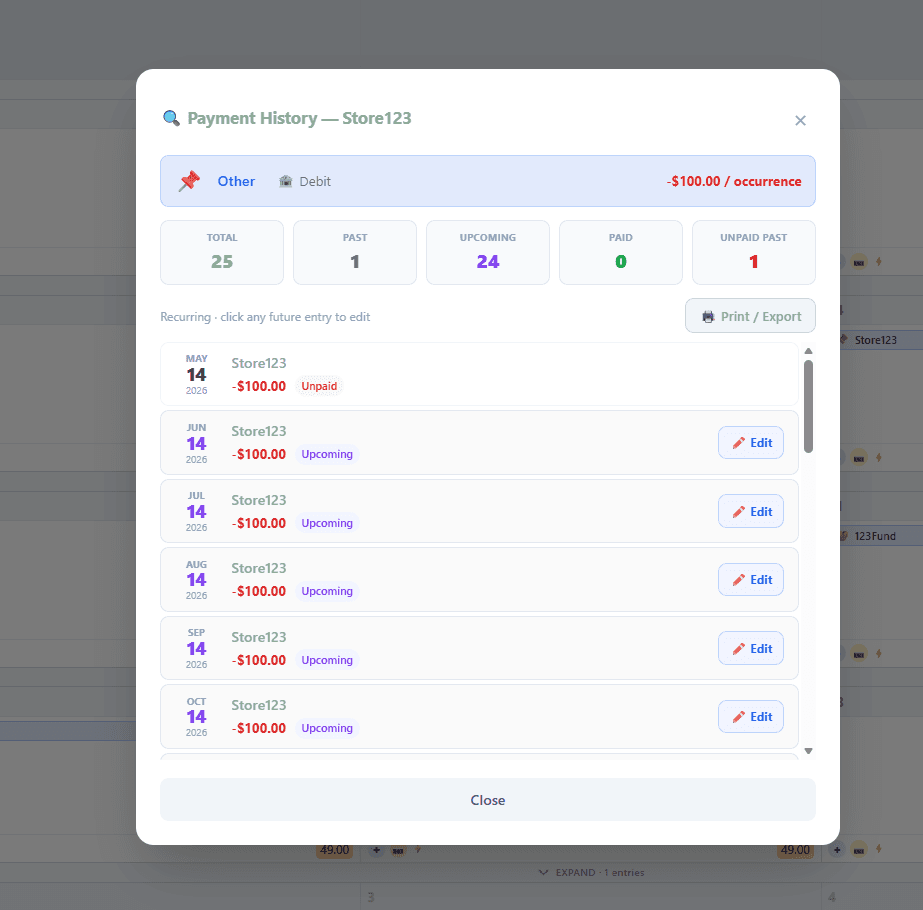Click the magnifying glass icon in the title
Image resolution: width=923 pixels, height=910 pixels.
point(171,118)
